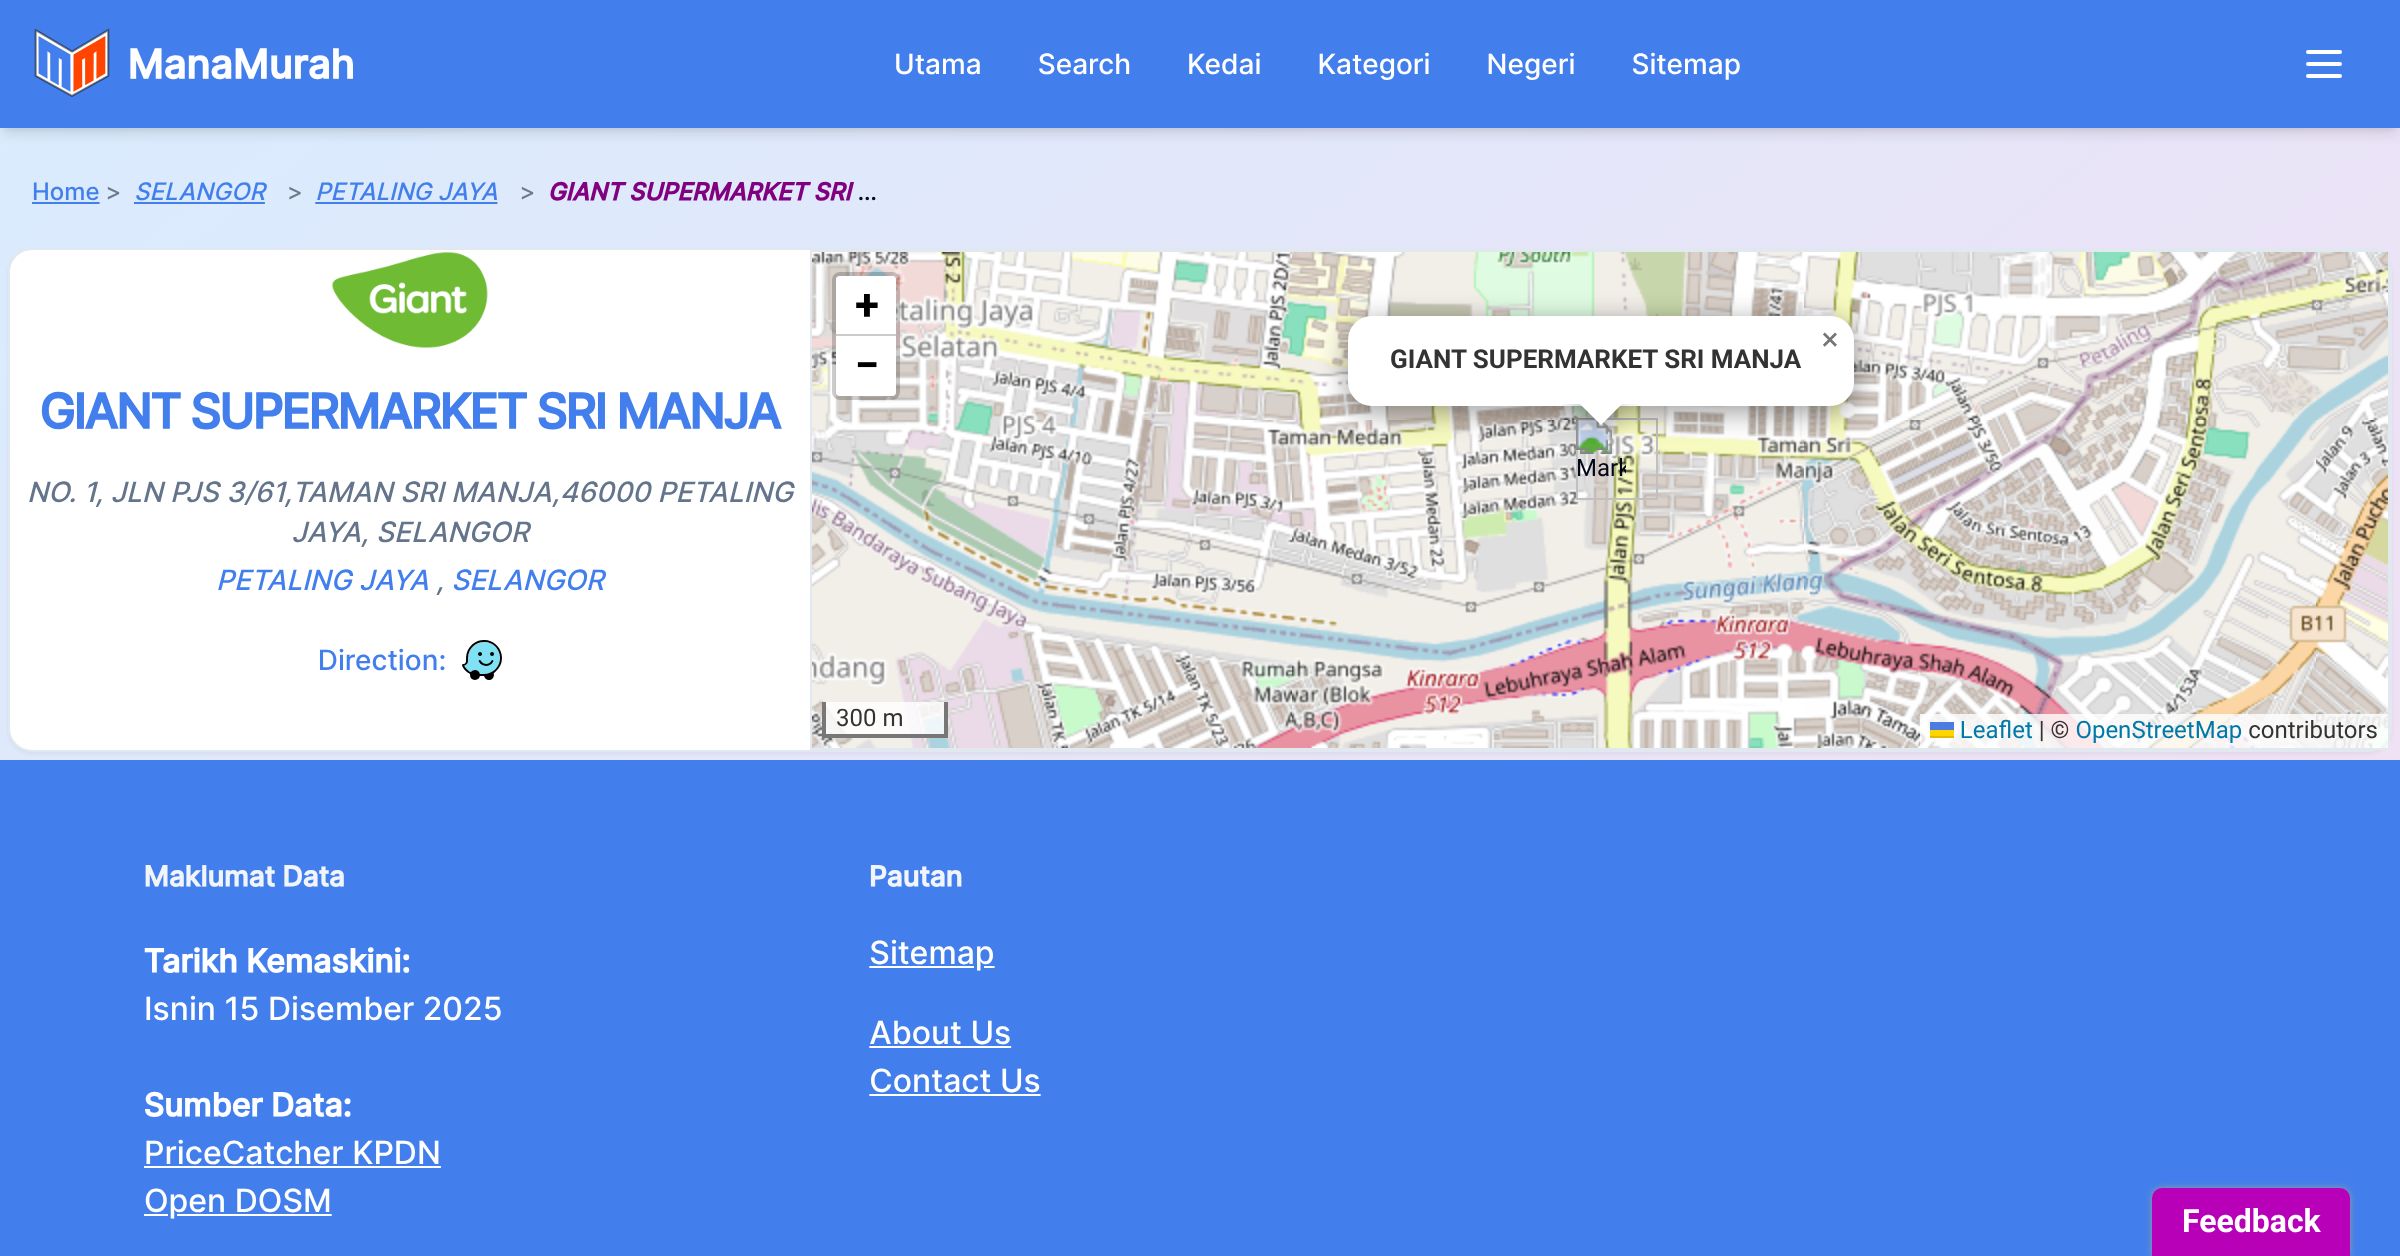Open the Open DOSM link
This screenshot has width=2400, height=1256.
point(237,1200)
